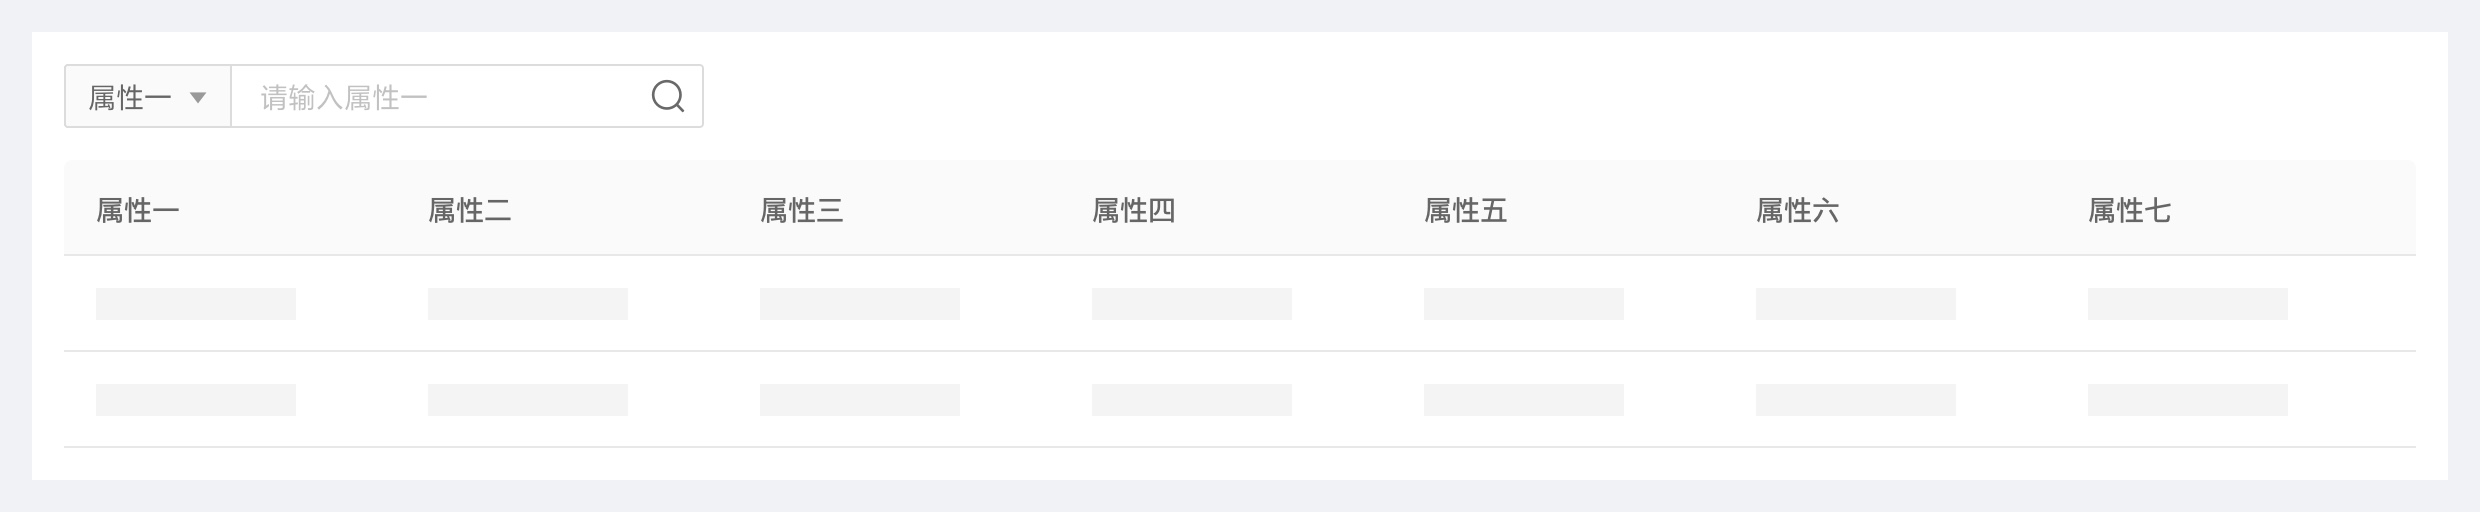Select the 属性三 column header

point(802,211)
